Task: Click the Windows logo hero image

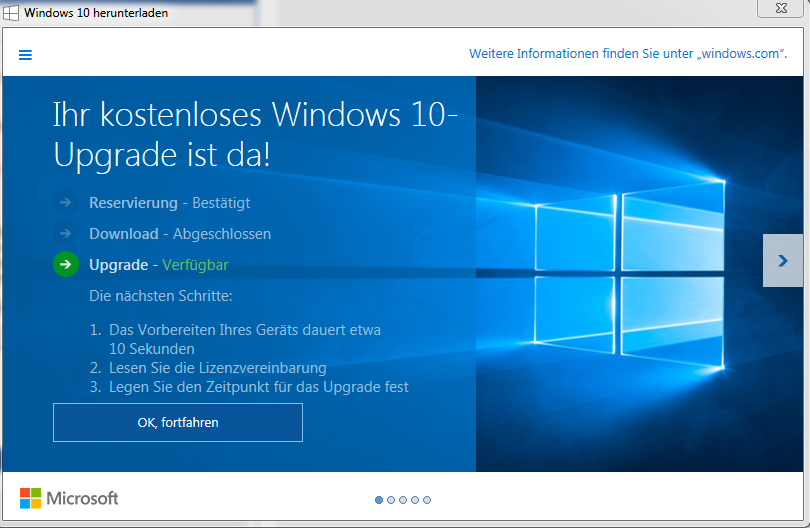Action: [x=630, y=274]
